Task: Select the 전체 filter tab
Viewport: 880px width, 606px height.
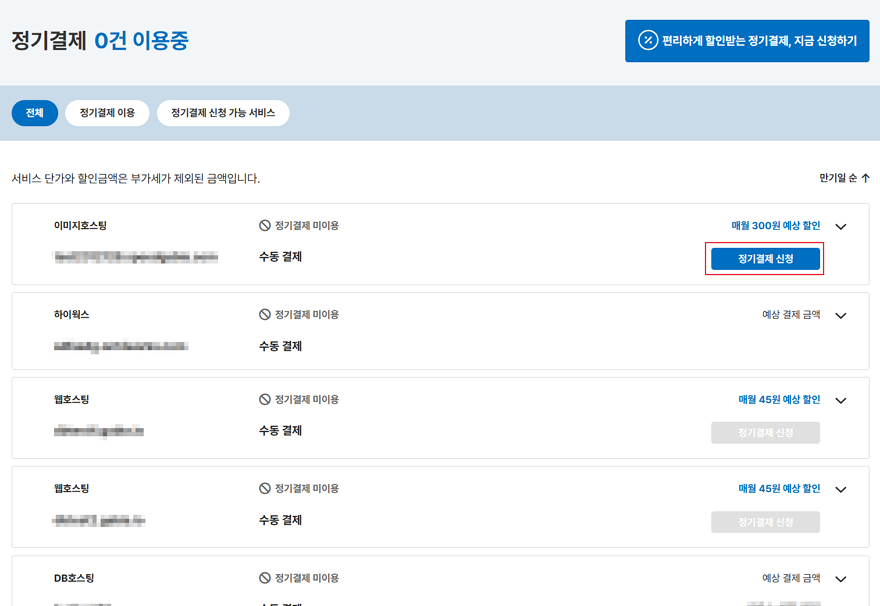Action: 35,113
